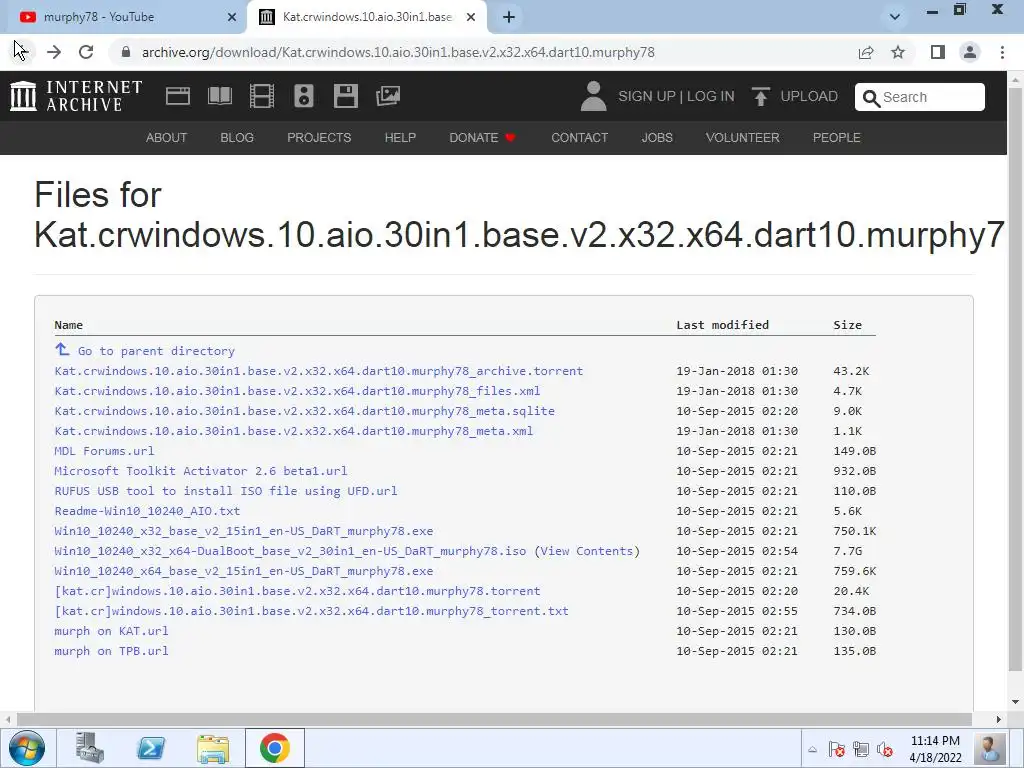The width and height of the screenshot is (1024, 768).
Task: Open Windows Explorer from taskbar
Action: point(213,748)
